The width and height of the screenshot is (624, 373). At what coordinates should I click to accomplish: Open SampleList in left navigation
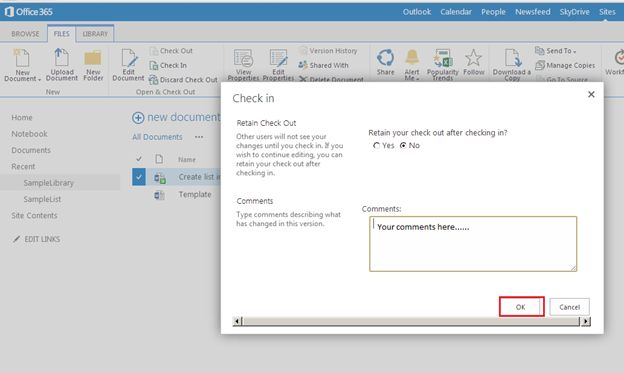(42, 199)
